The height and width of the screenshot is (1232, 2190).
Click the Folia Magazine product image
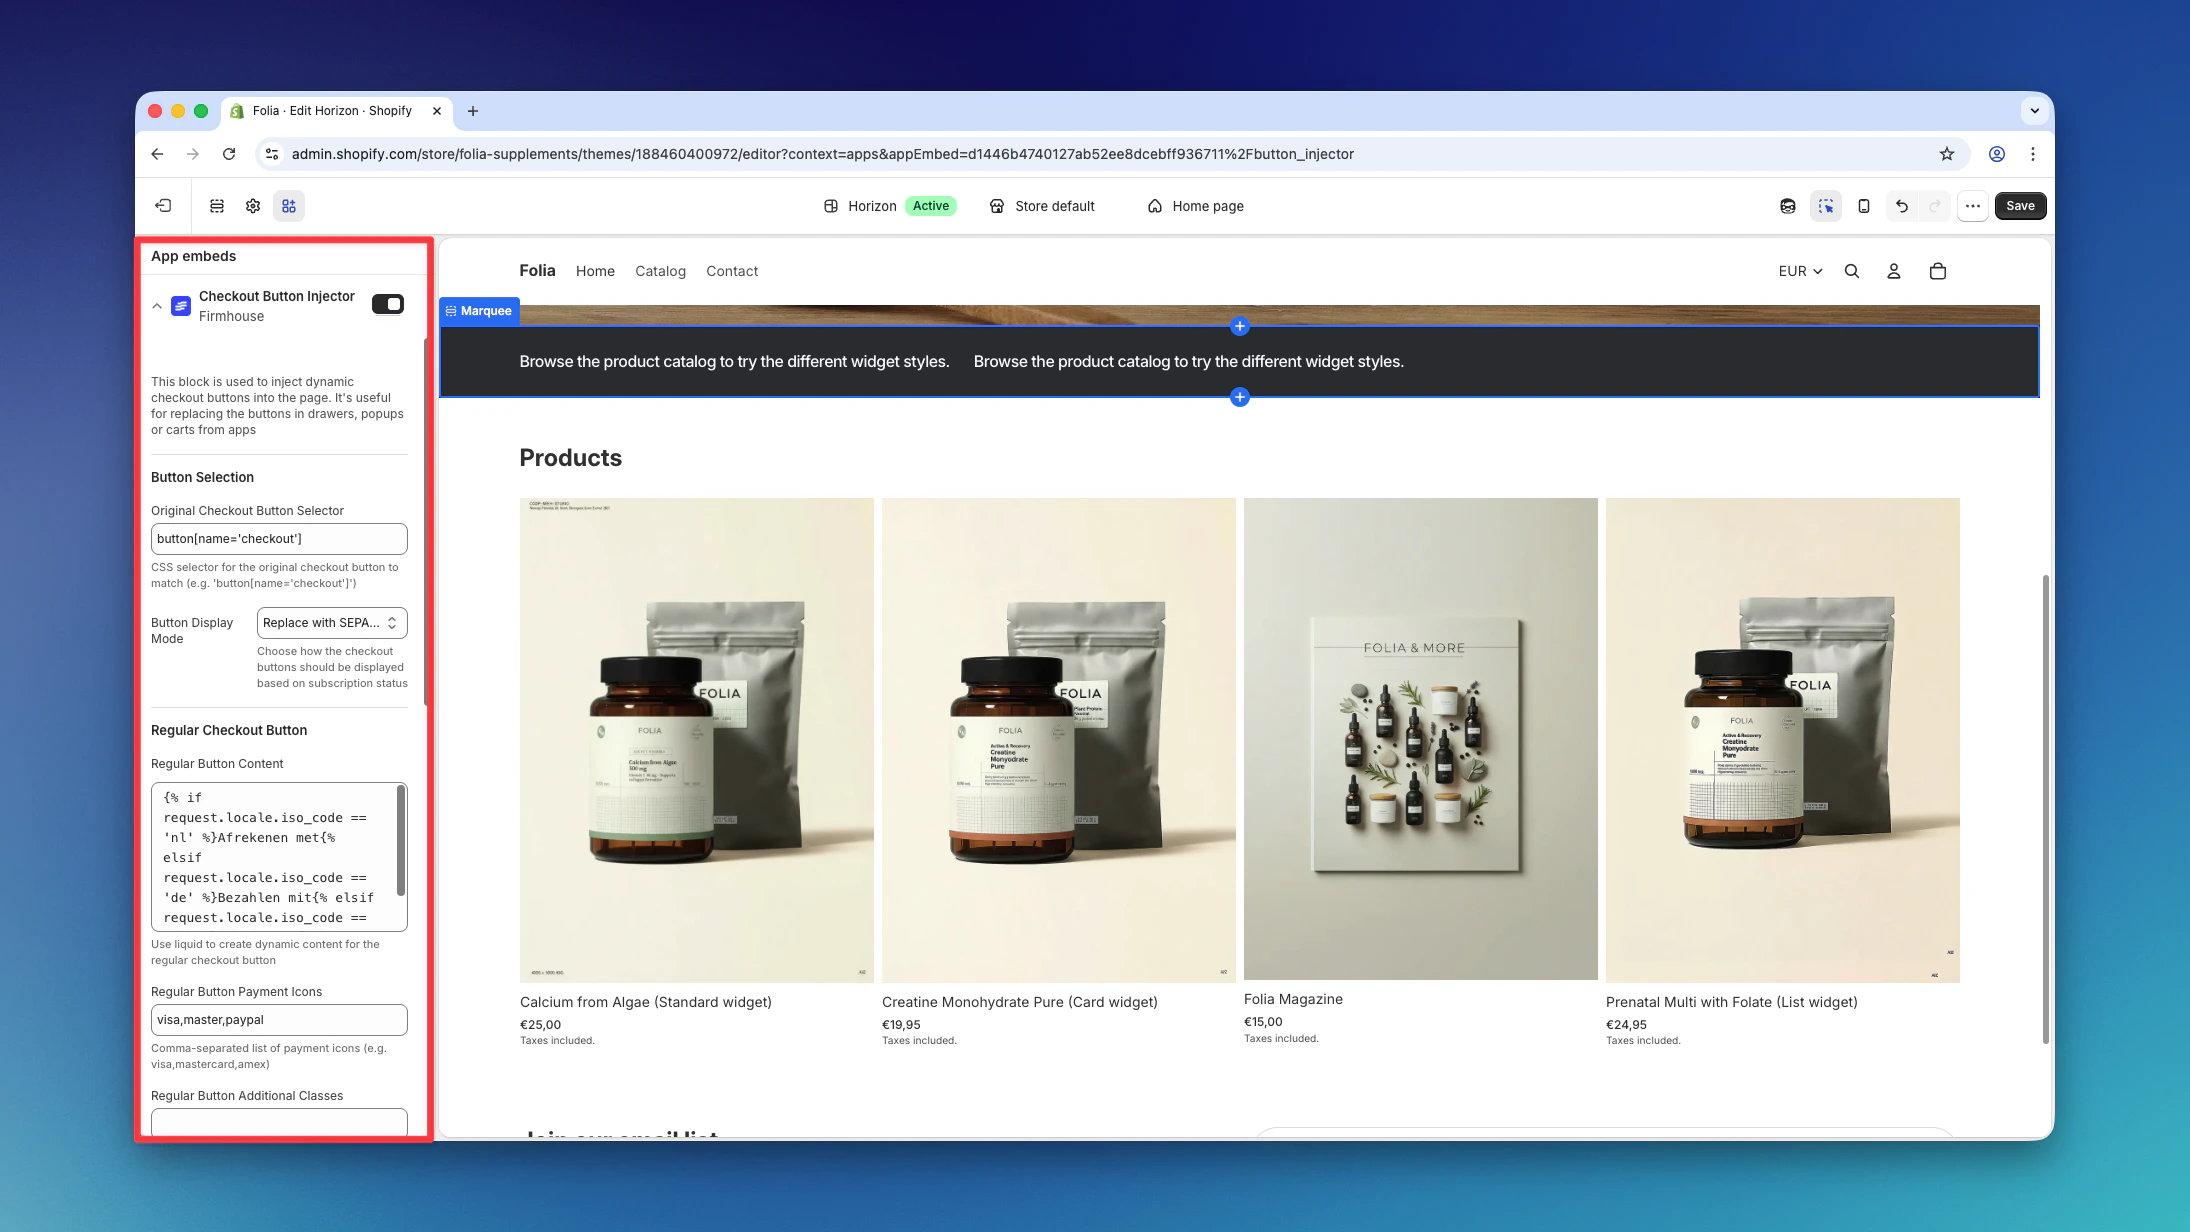pyautogui.click(x=1420, y=739)
